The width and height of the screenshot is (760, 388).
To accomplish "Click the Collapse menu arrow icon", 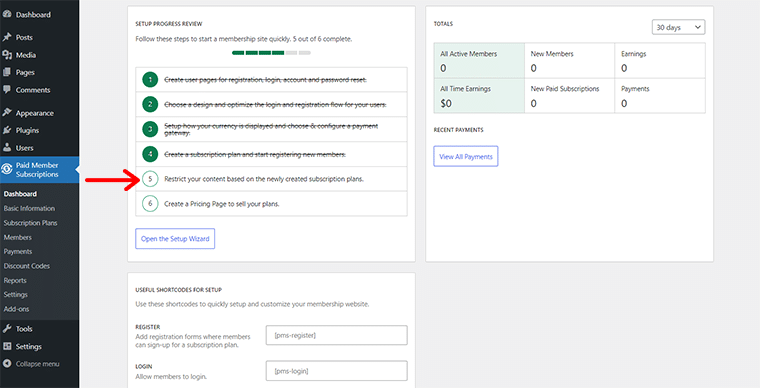I will click(x=7, y=364).
